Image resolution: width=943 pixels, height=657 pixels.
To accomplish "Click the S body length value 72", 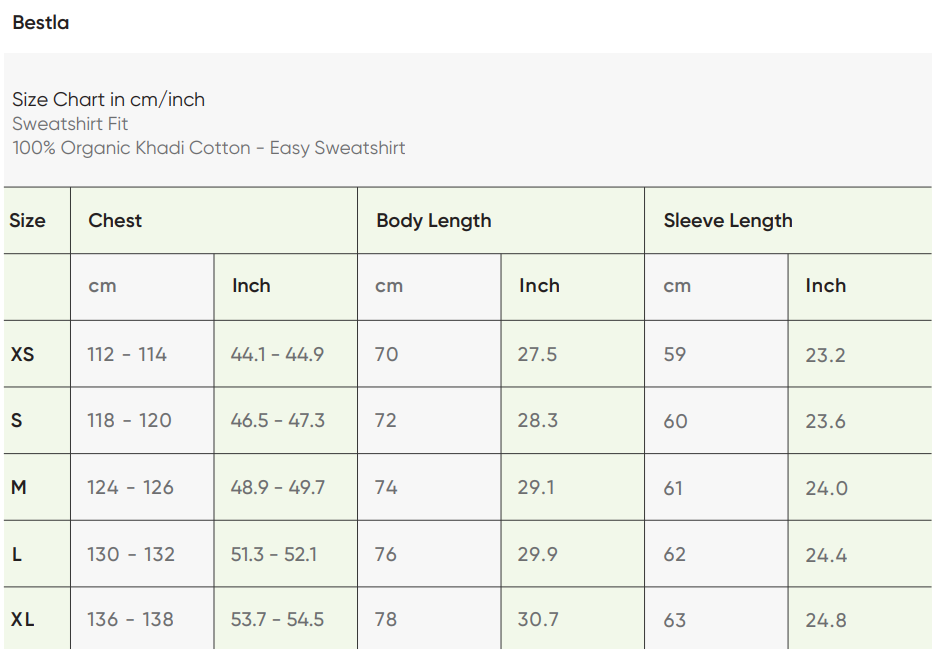I will (386, 421).
